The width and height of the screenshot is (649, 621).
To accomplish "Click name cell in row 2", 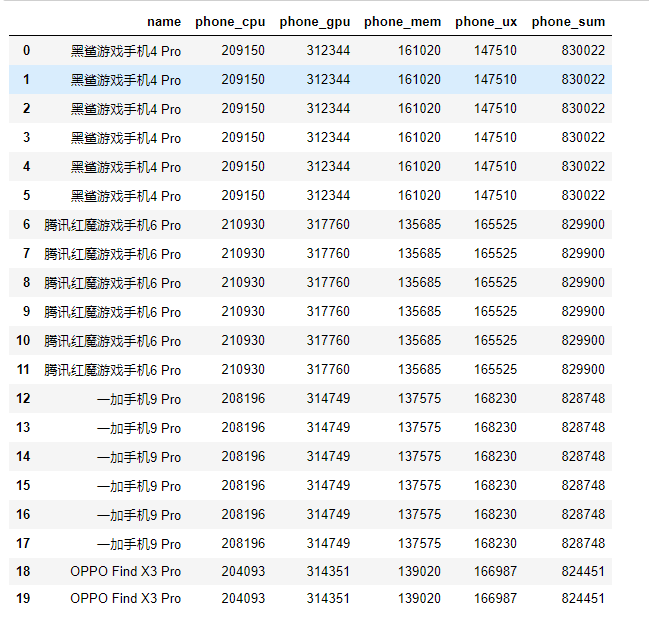I will [x=126, y=109].
